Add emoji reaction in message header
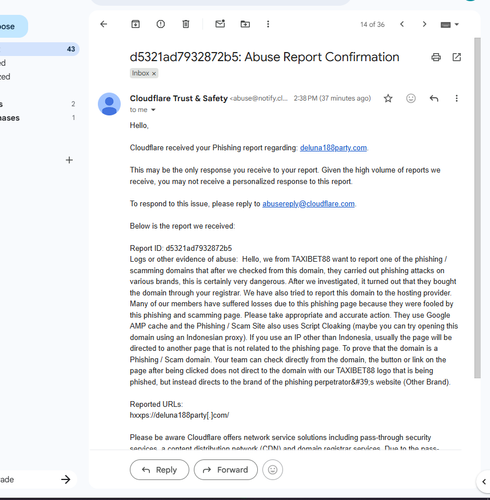The height and width of the screenshot is (500, 490). point(411,98)
